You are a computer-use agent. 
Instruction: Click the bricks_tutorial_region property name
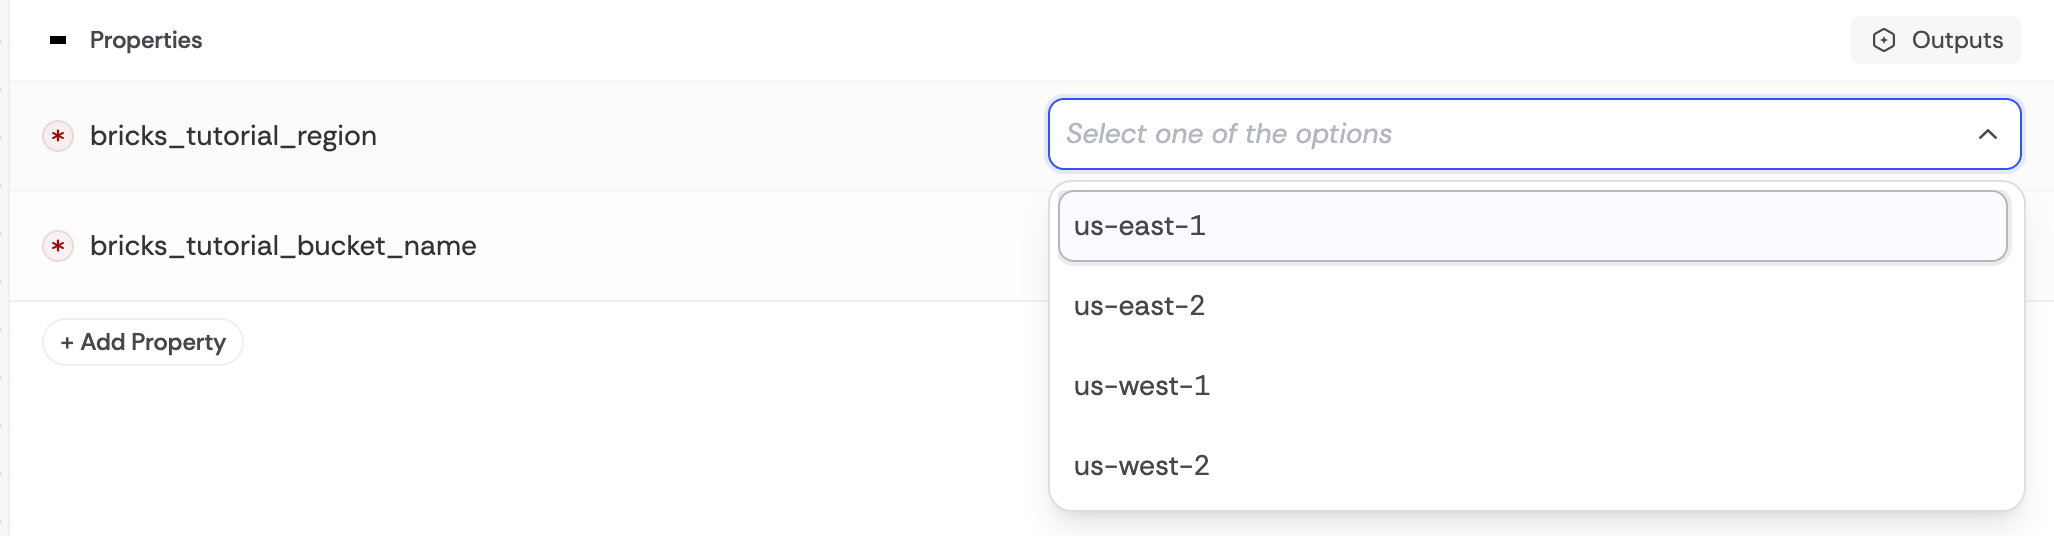[x=233, y=136]
